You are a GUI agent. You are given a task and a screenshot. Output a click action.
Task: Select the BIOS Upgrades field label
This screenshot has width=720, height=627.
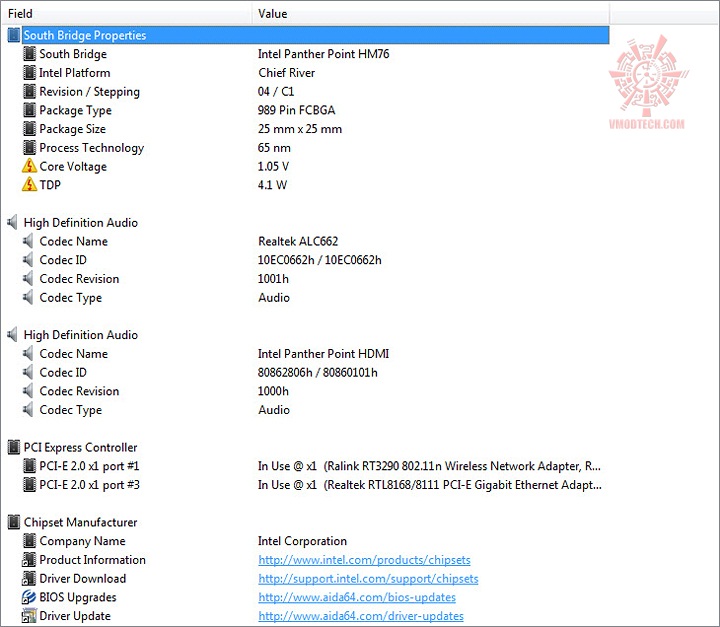coord(78,597)
